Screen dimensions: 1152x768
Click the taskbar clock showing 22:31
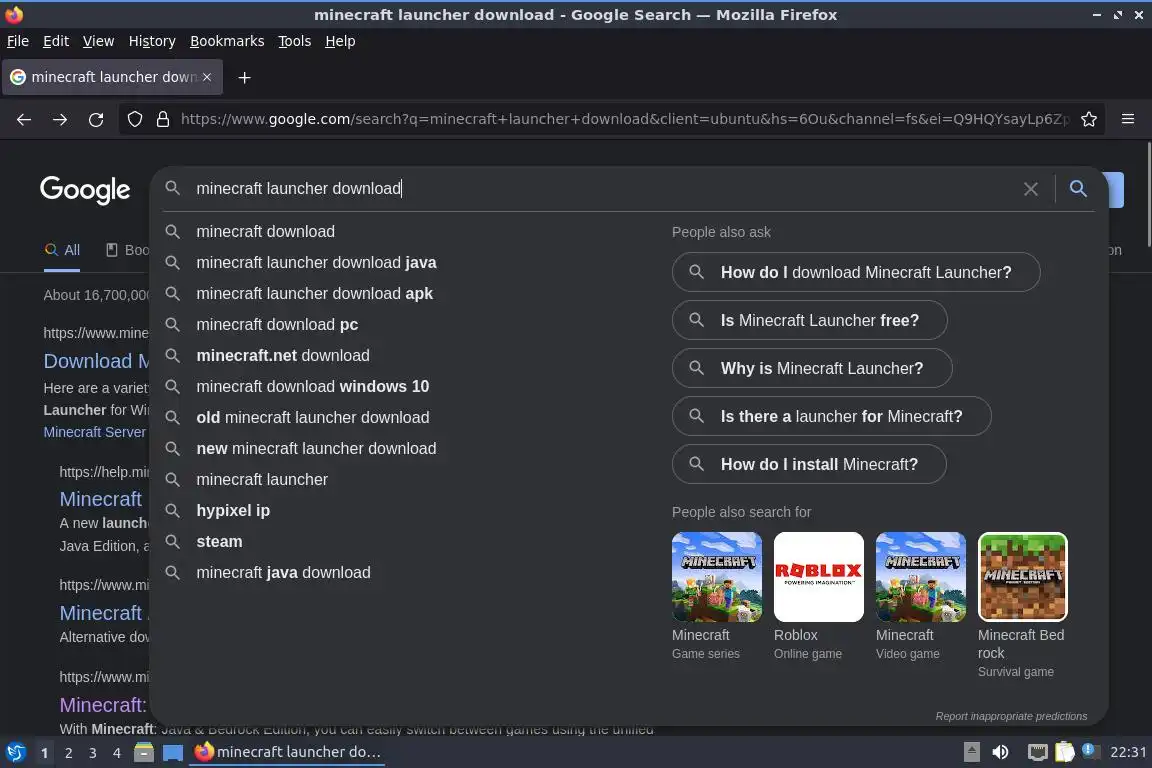1128,752
